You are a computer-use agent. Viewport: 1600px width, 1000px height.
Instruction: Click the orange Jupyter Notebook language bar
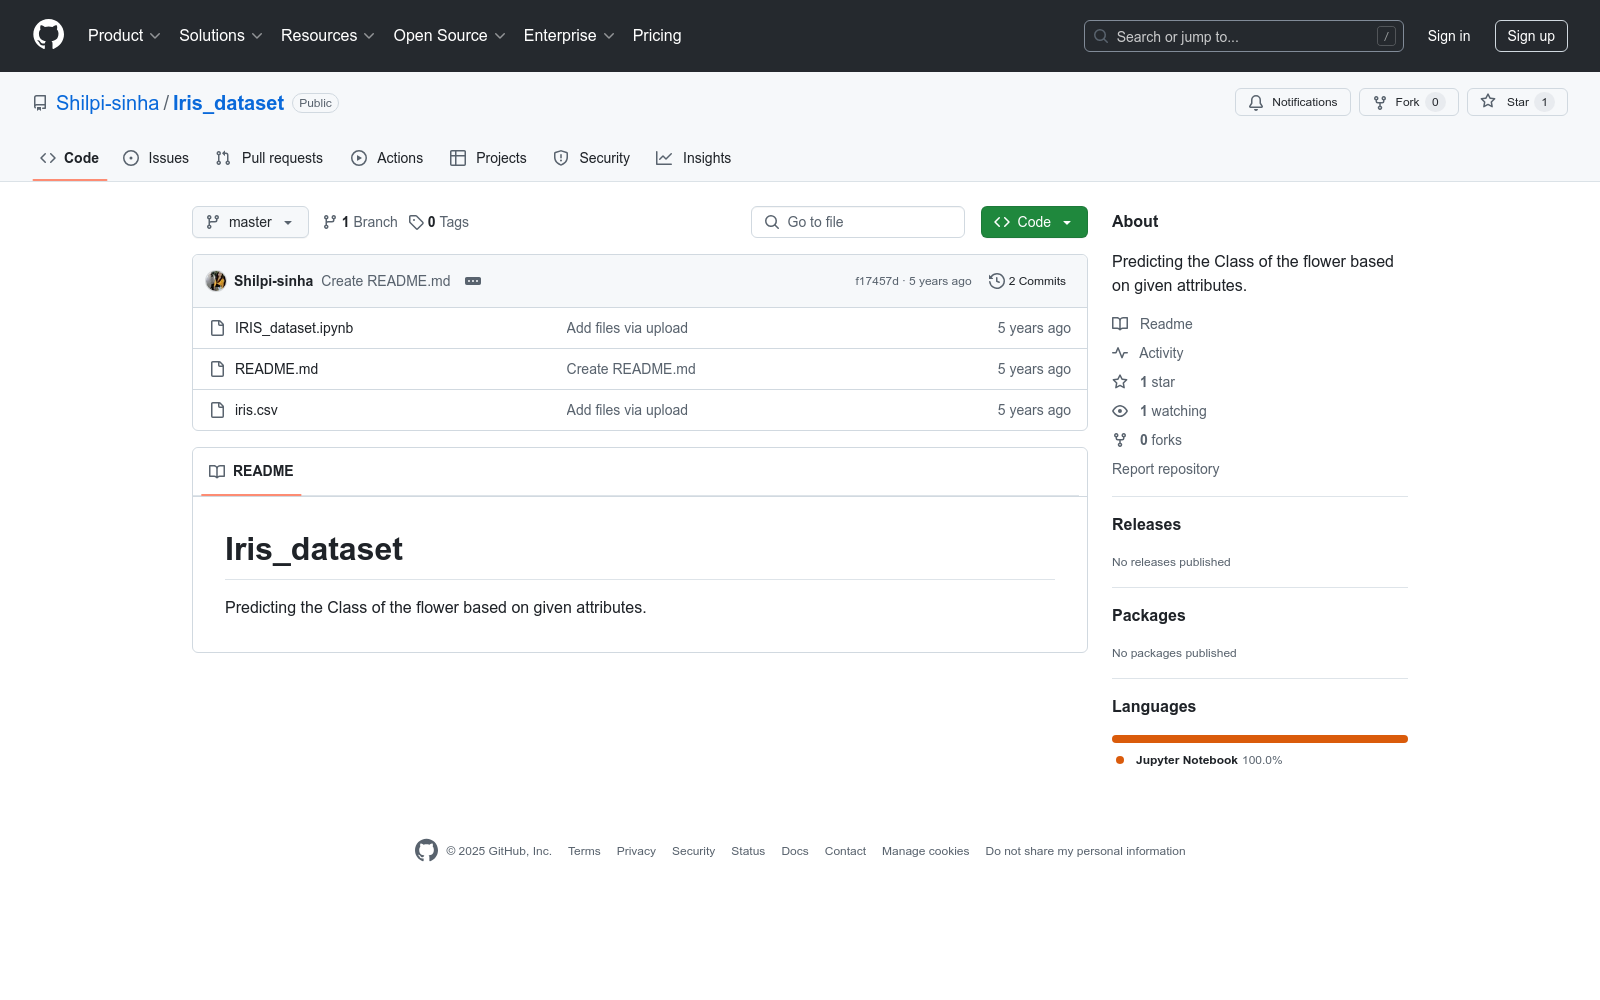pyautogui.click(x=1260, y=739)
